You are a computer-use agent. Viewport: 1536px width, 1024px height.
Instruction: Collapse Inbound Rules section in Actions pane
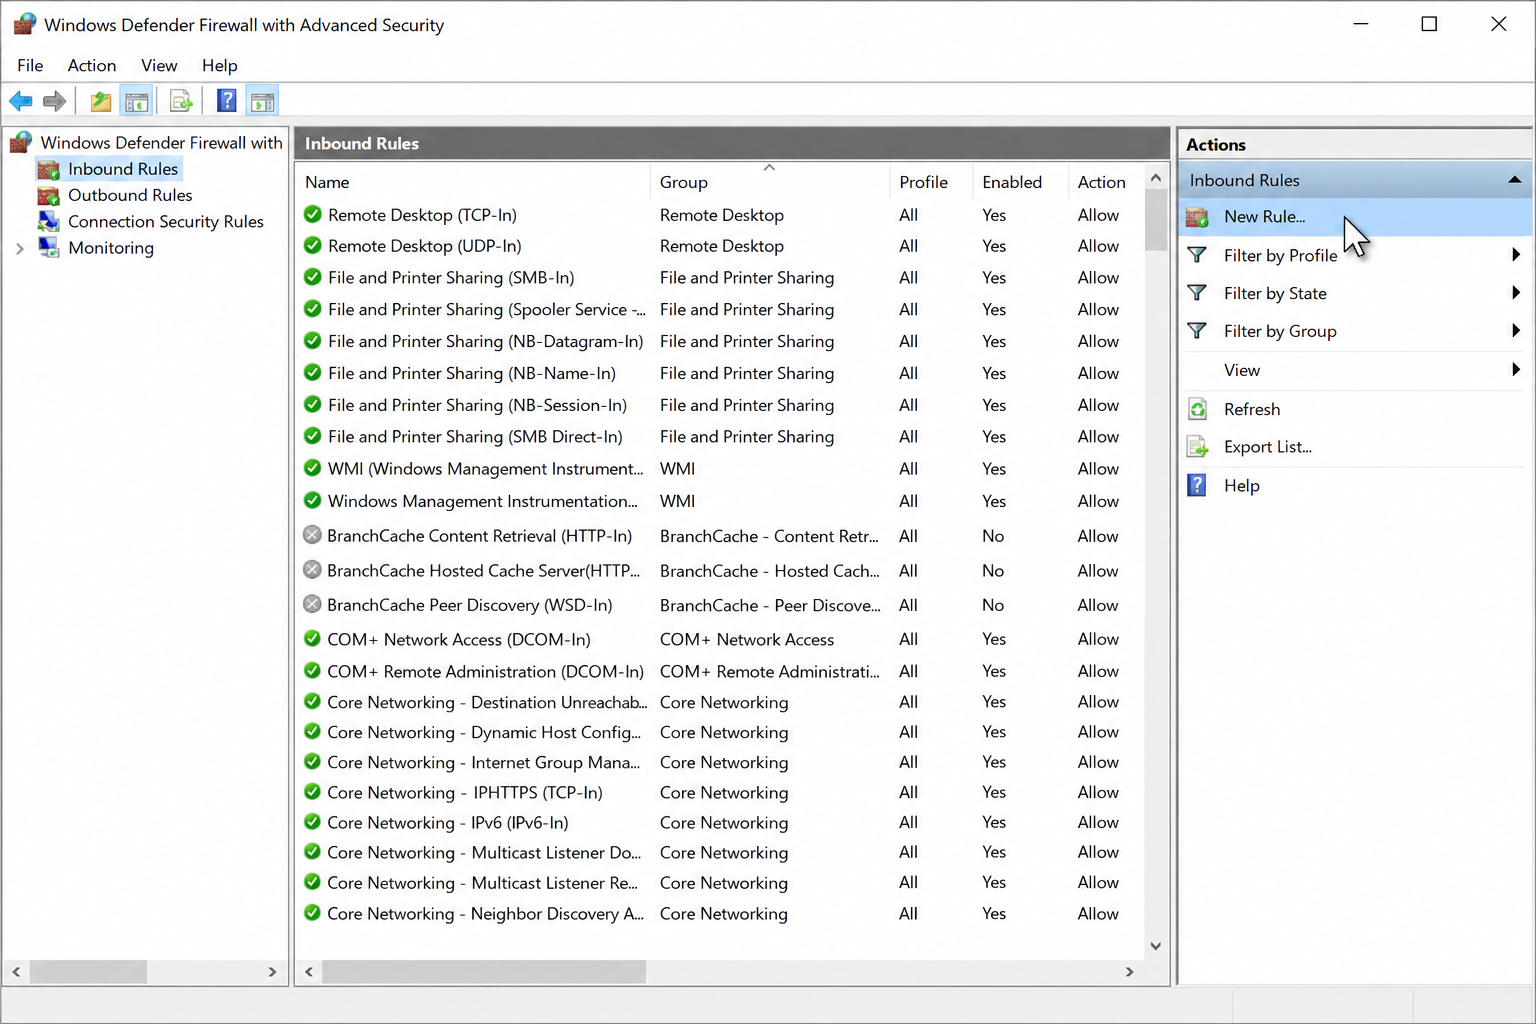tap(1514, 180)
